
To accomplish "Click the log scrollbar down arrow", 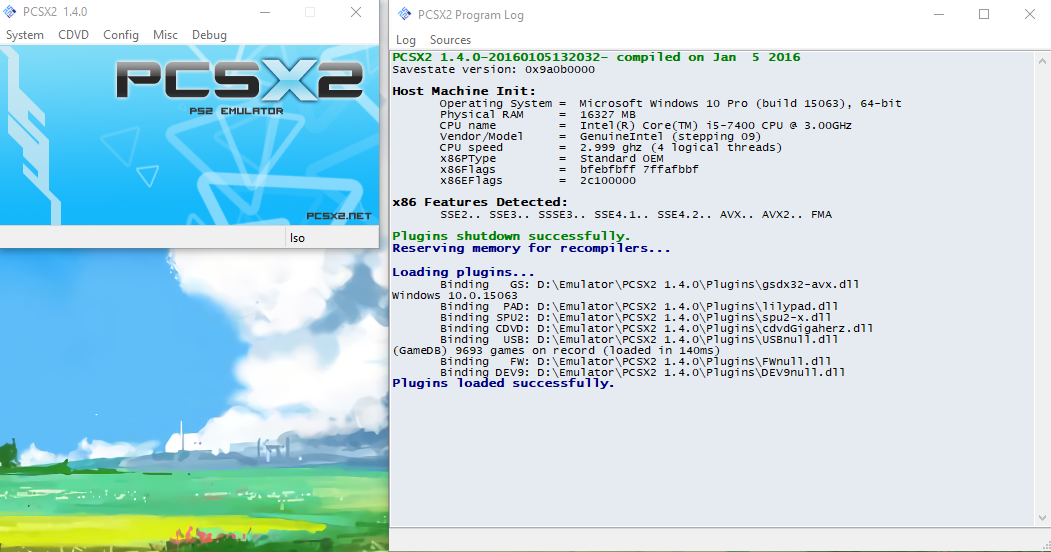I will coord(1042,518).
